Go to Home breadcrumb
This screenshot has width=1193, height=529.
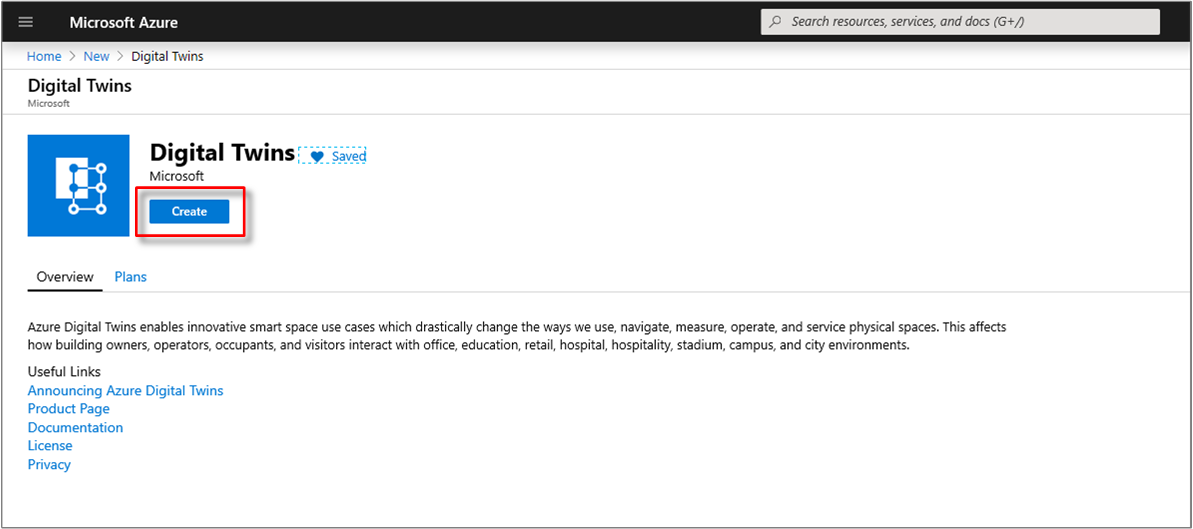44,56
